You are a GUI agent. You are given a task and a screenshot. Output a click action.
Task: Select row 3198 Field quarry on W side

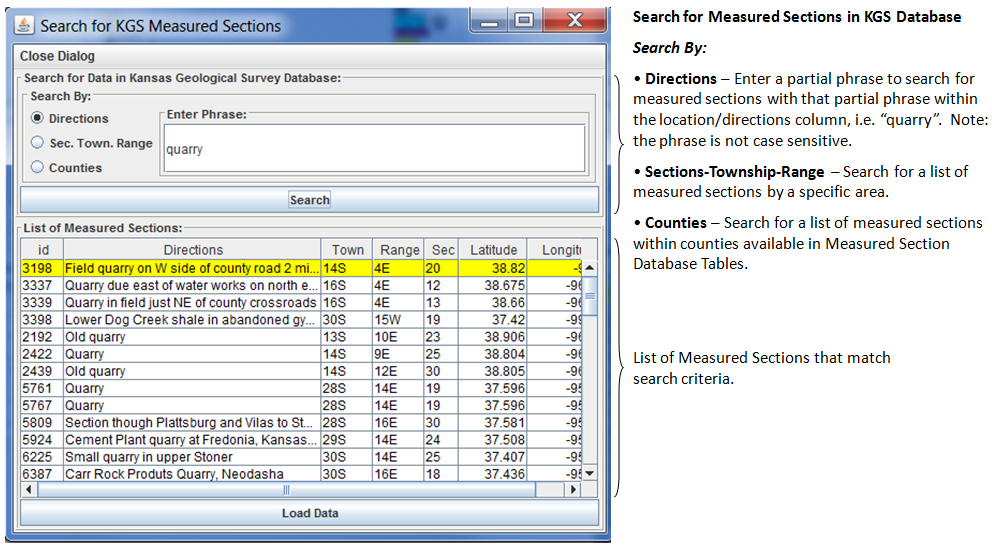coord(301,268)
